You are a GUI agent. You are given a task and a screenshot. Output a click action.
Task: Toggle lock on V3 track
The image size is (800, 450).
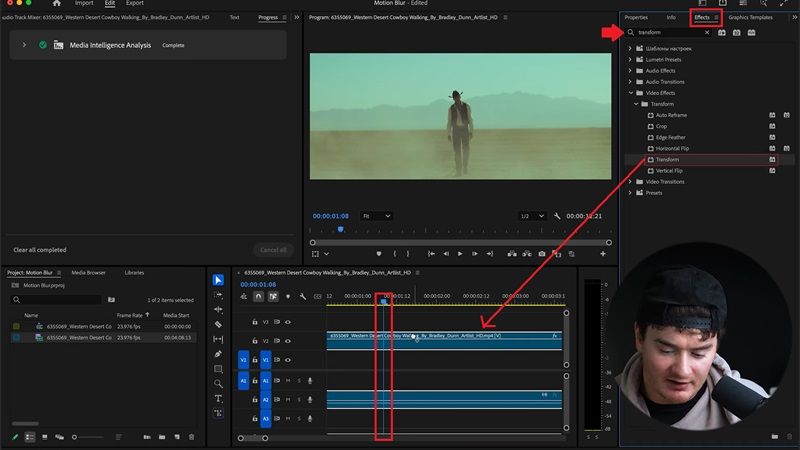point(255,322)
